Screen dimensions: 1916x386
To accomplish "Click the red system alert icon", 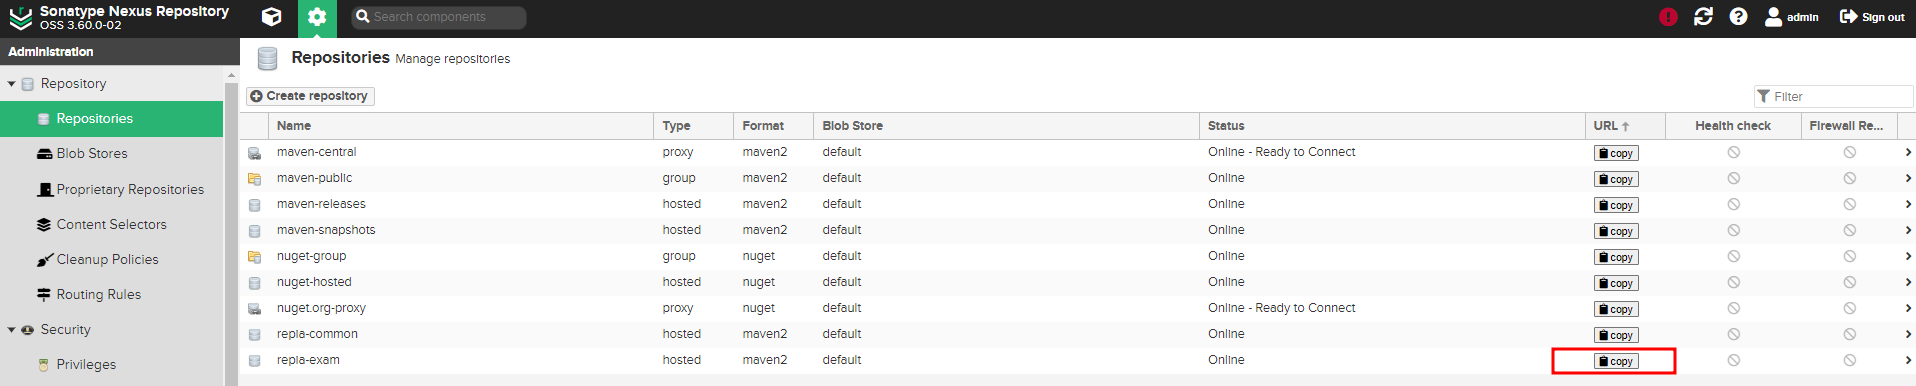I will point(1668,17).
